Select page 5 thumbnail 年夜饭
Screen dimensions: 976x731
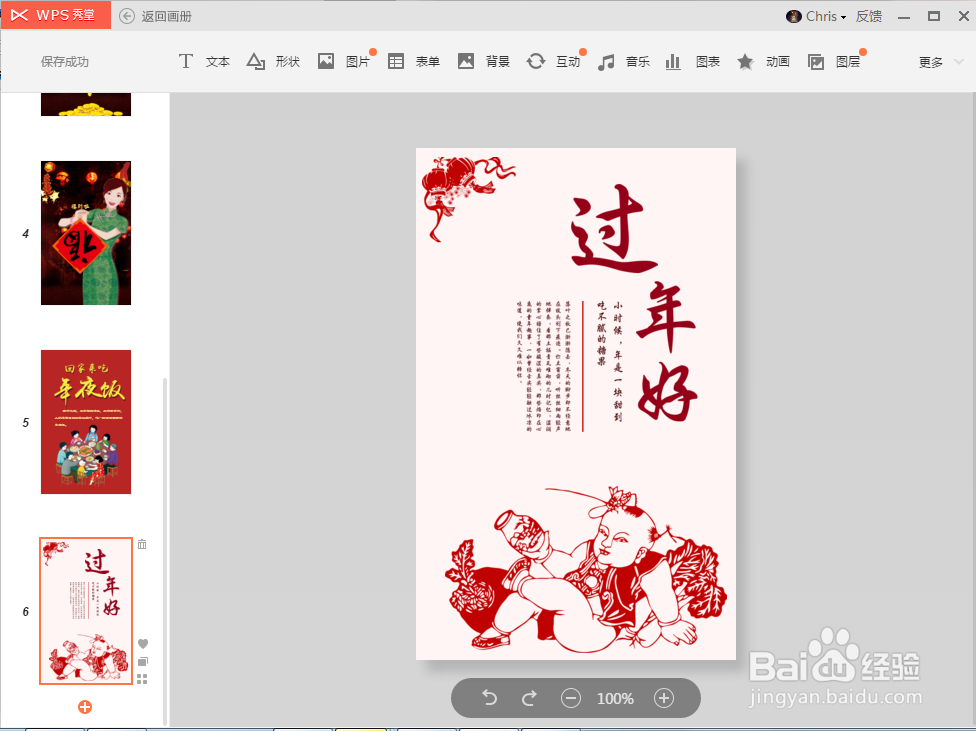pyautogui.click(x=85, y=422)
